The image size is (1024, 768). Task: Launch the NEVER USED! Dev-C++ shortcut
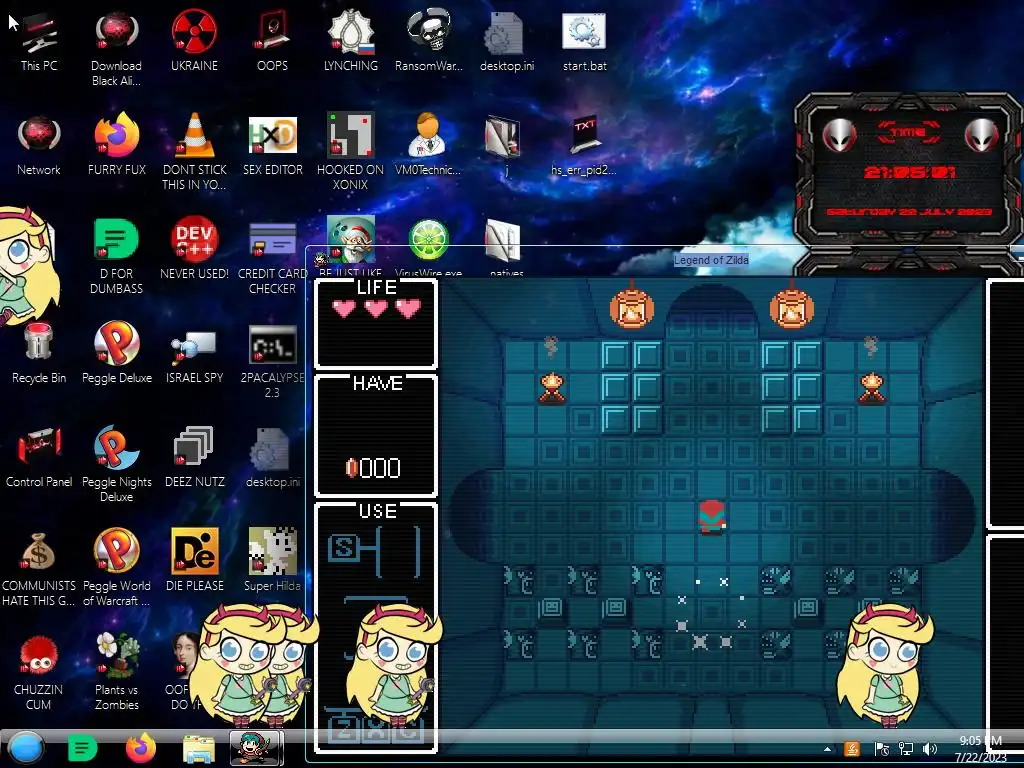point(194,248)
